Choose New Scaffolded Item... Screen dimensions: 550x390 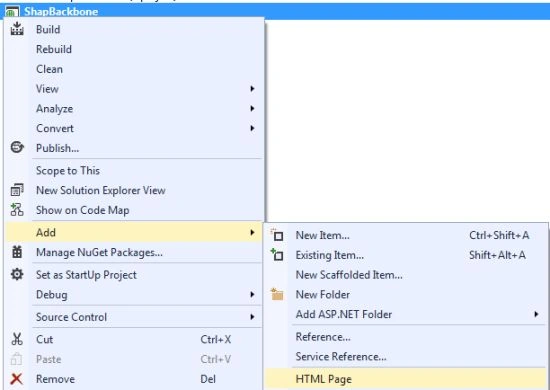[406, 275]
